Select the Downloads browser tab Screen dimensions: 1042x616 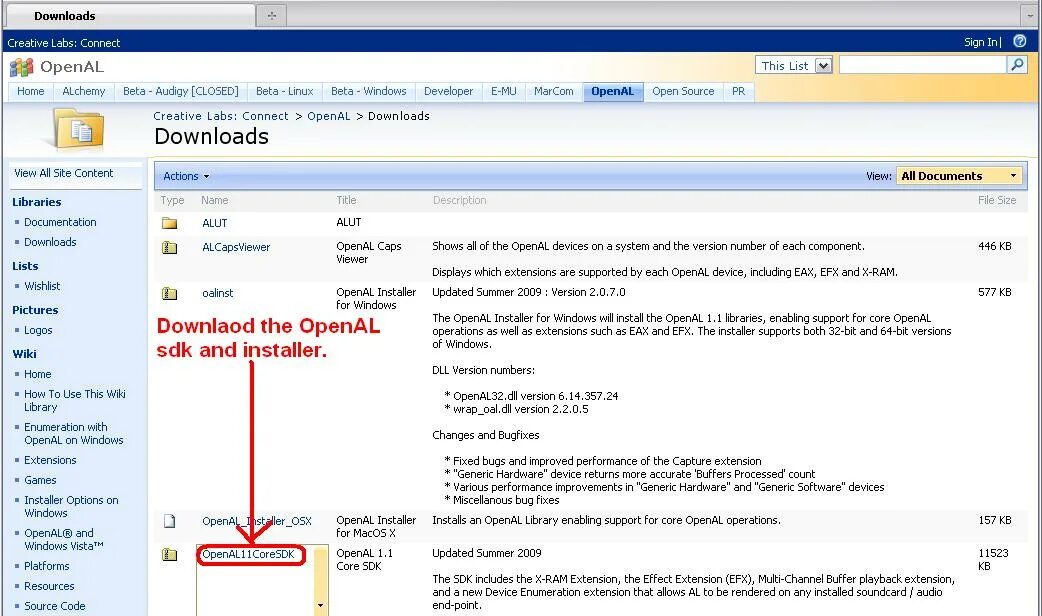[130, 15]
